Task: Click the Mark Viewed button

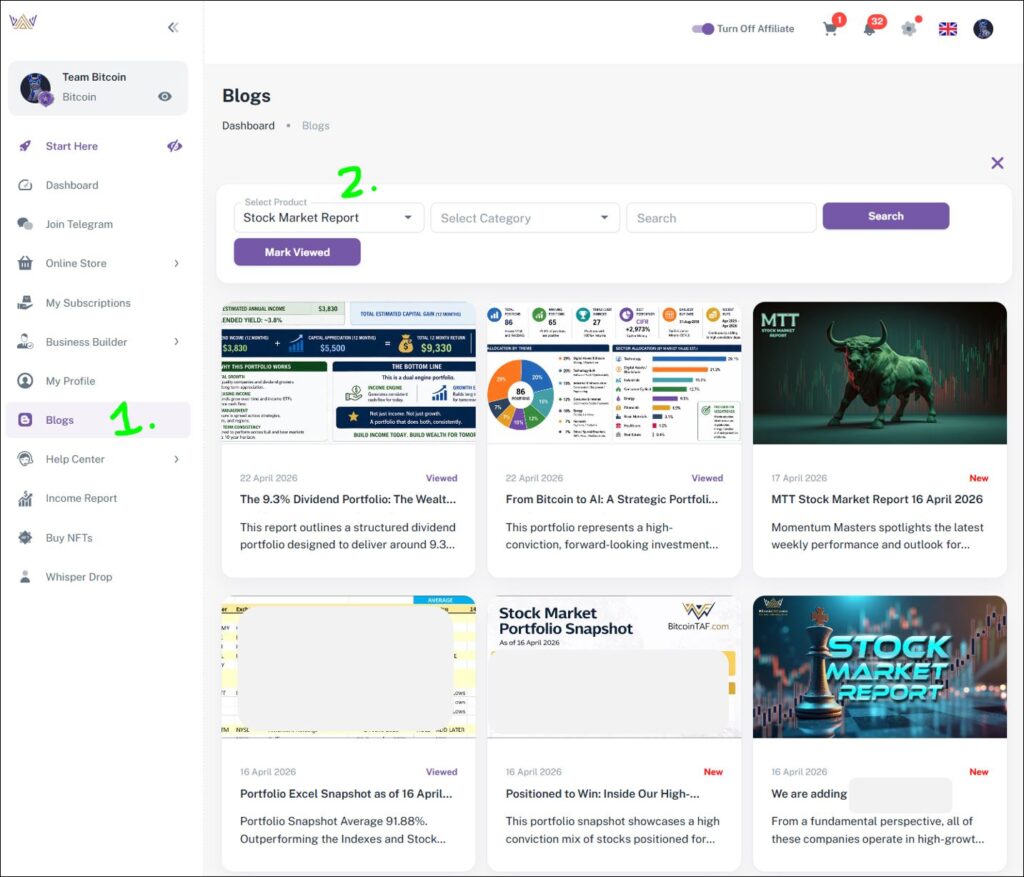Action: tap(297, 252)
